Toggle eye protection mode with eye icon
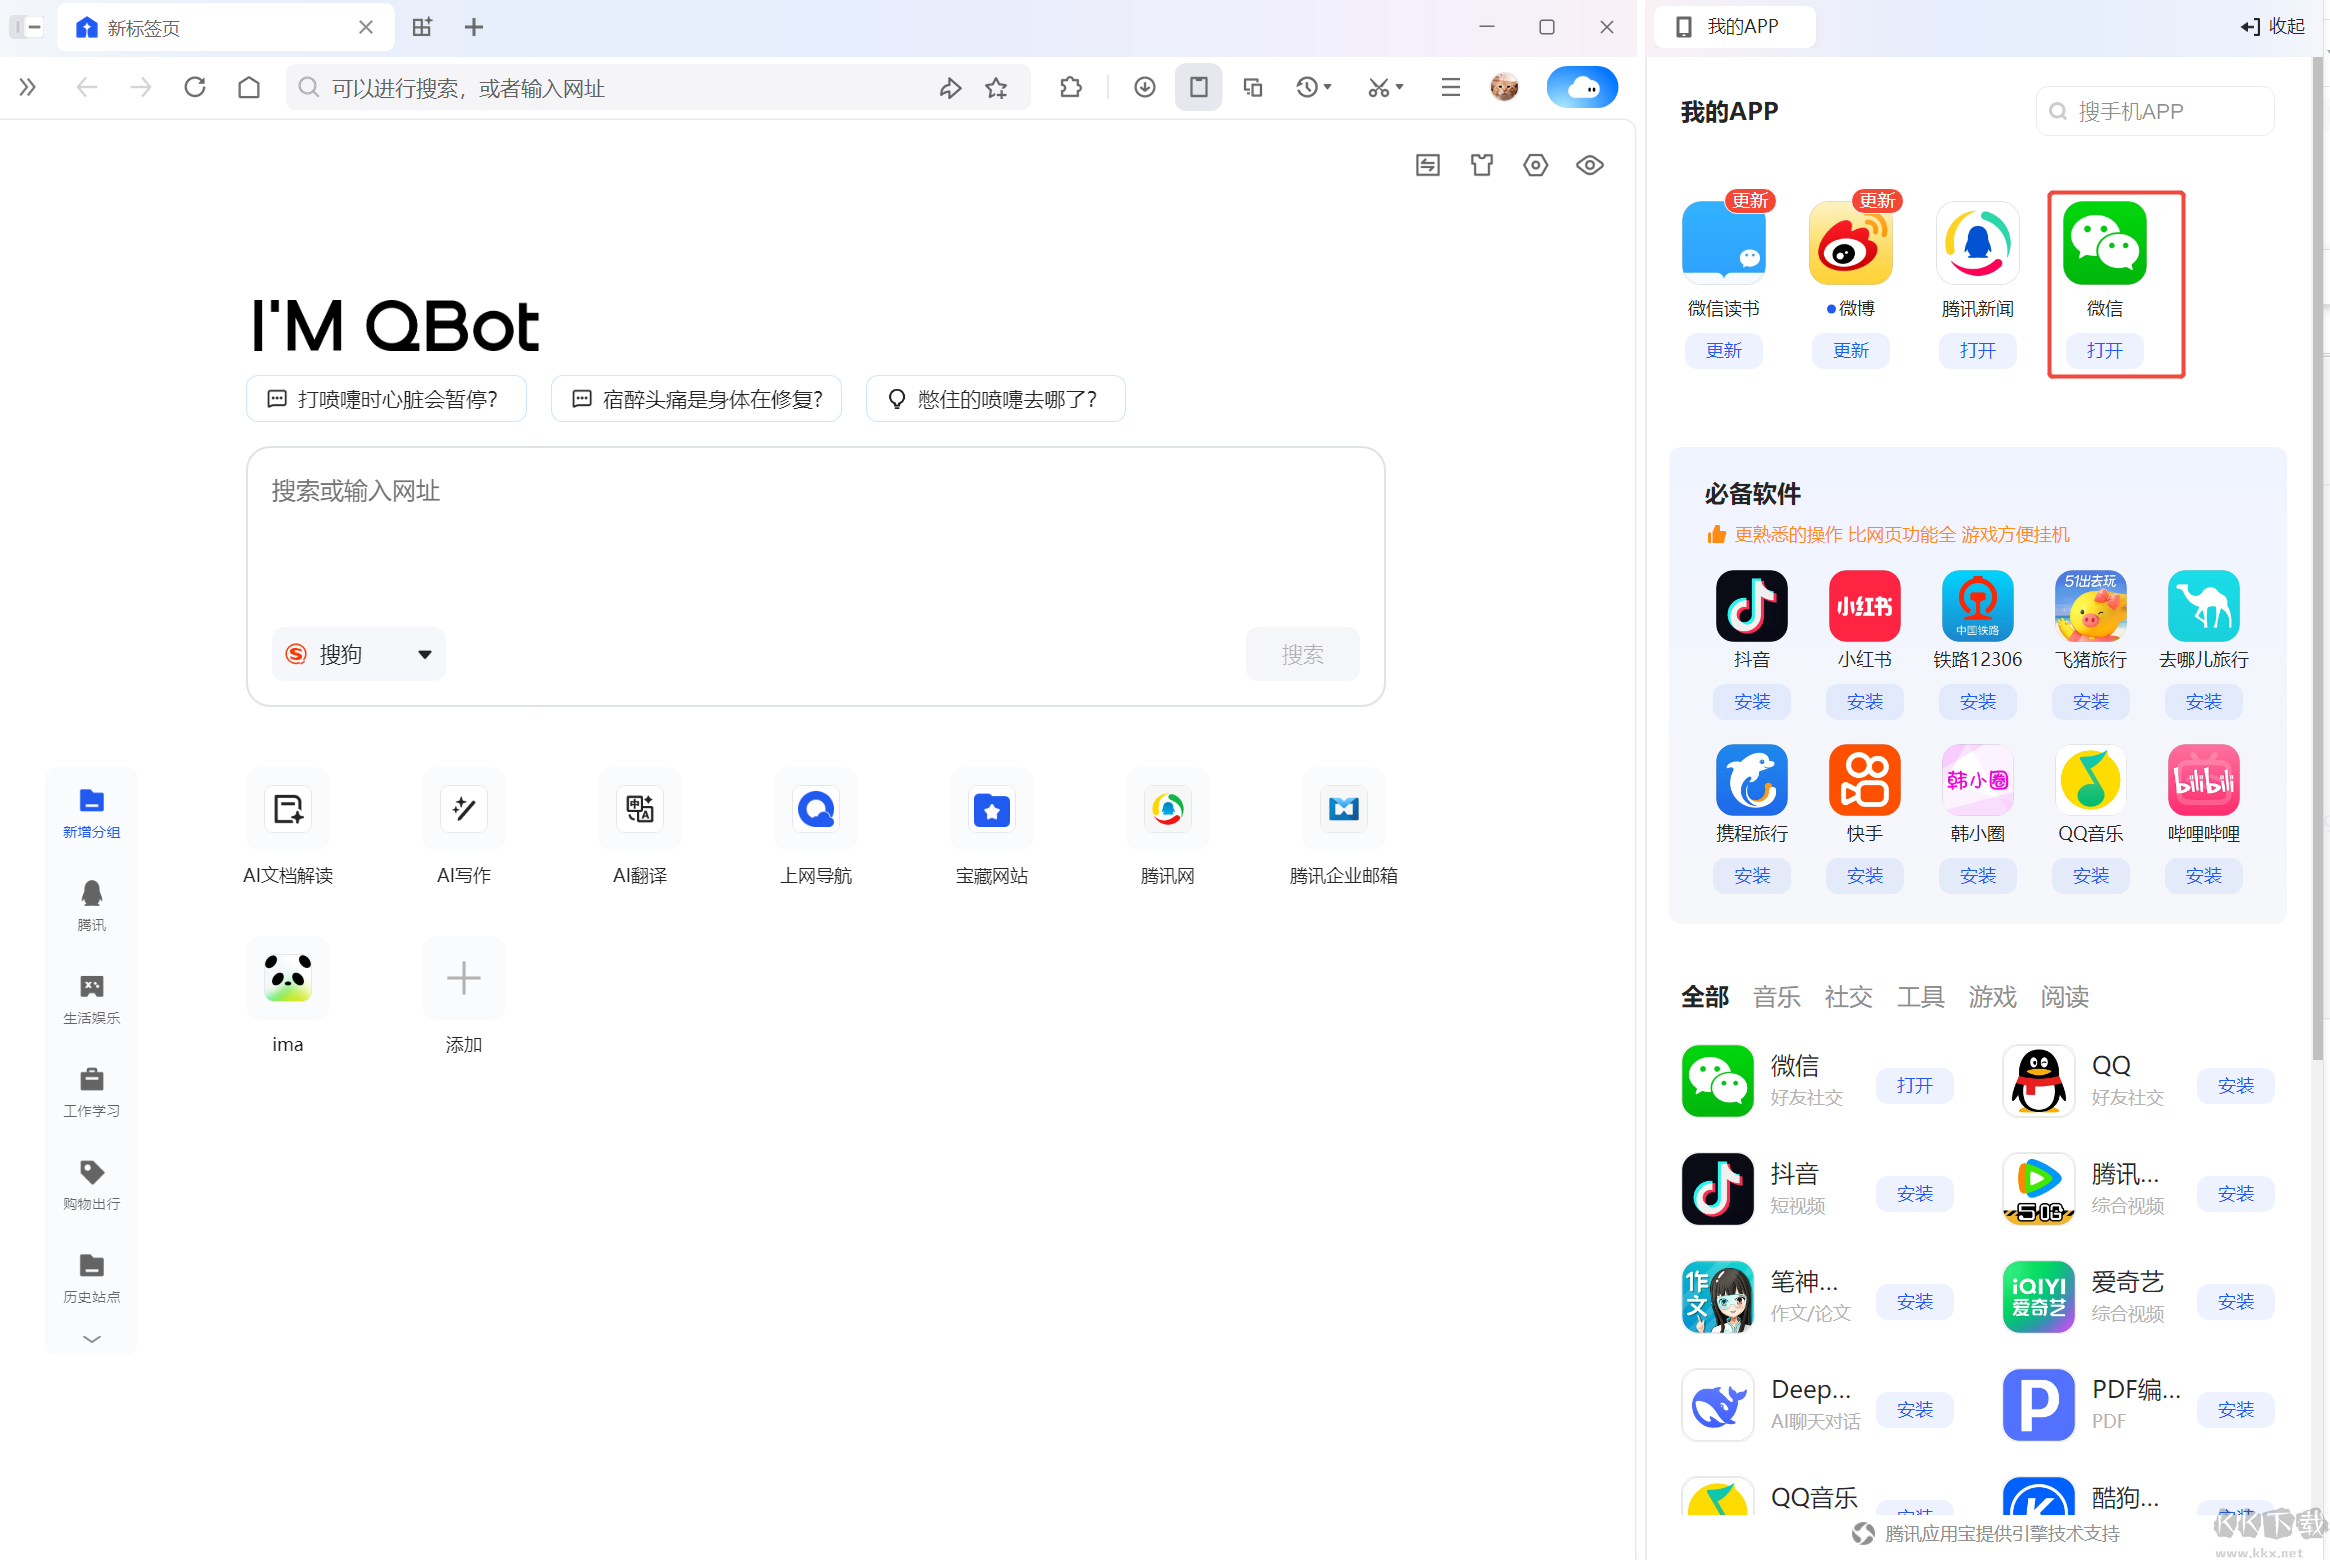Image resolution: width=2330 pixels, height=1560 pixels. [1589, 164]
